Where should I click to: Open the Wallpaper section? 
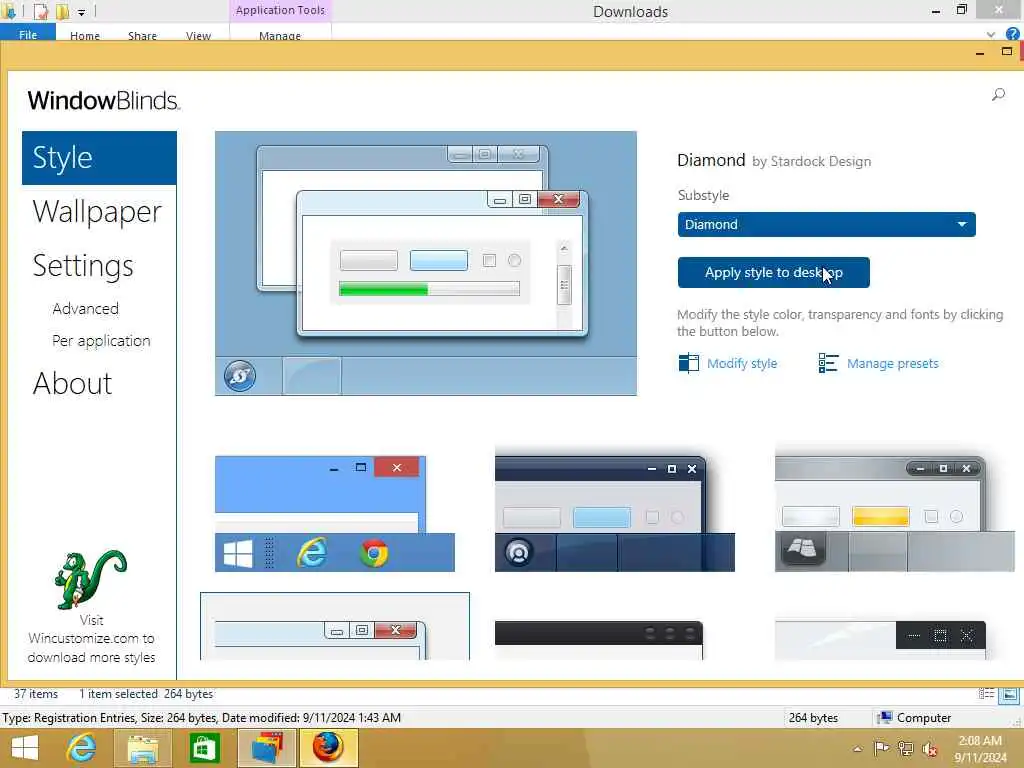coord(97,212)
